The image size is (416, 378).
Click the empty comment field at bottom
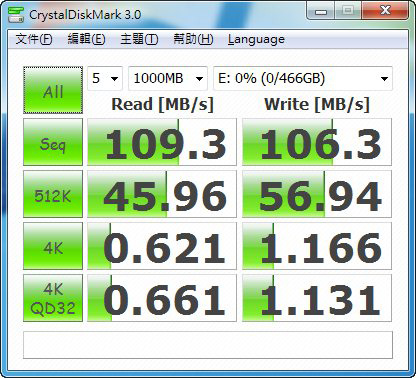[x=208, y=345]
